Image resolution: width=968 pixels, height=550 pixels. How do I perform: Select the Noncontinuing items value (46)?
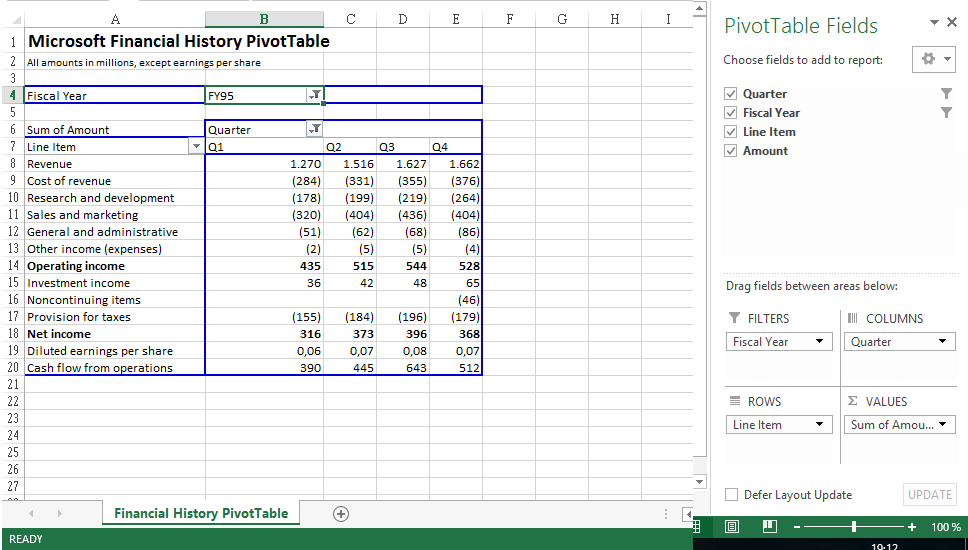pyautogui.click(x=456, y=299)
